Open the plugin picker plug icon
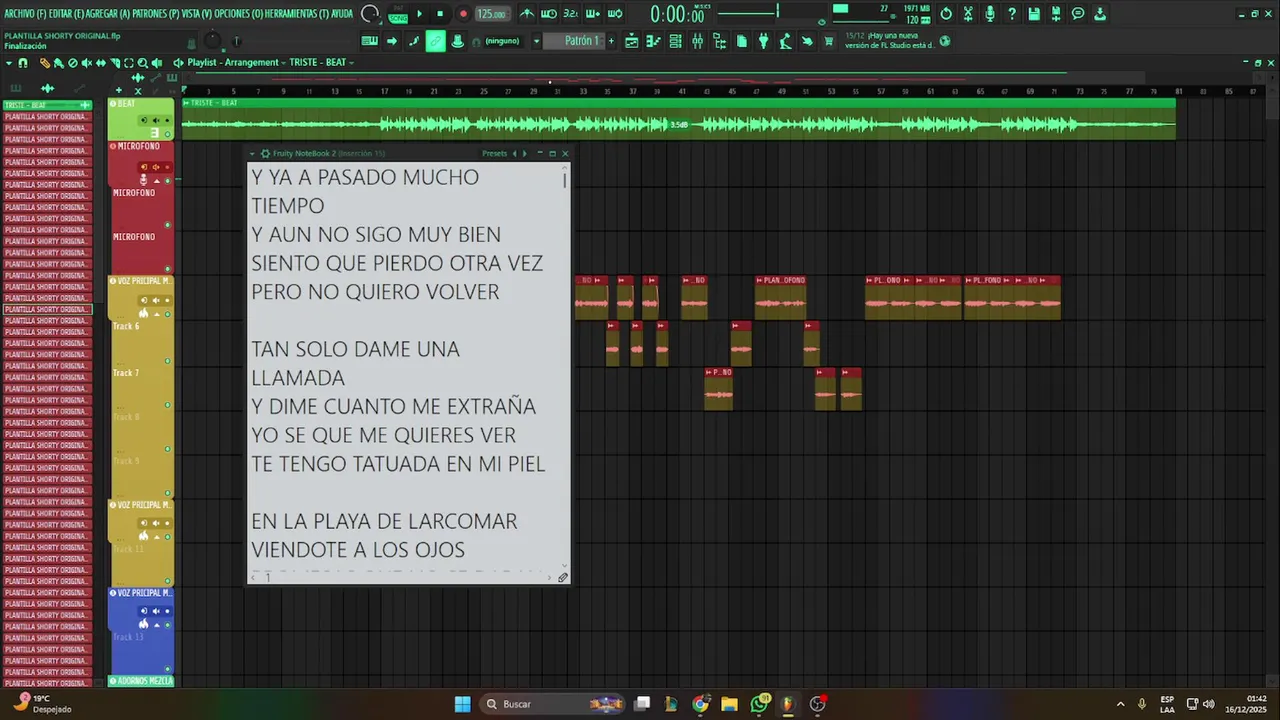1280x720 pixels. (763, 41)
